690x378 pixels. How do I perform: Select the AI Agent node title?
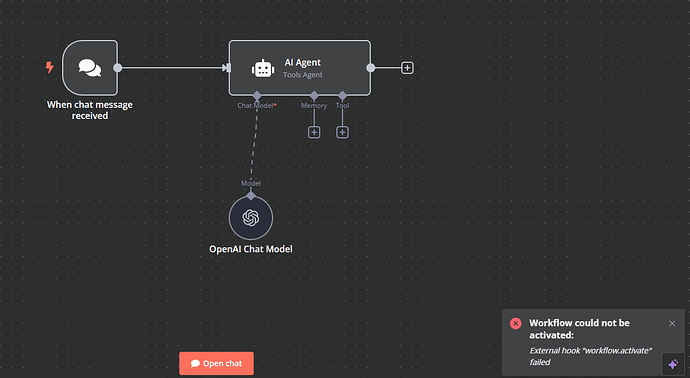pos(302,62)
